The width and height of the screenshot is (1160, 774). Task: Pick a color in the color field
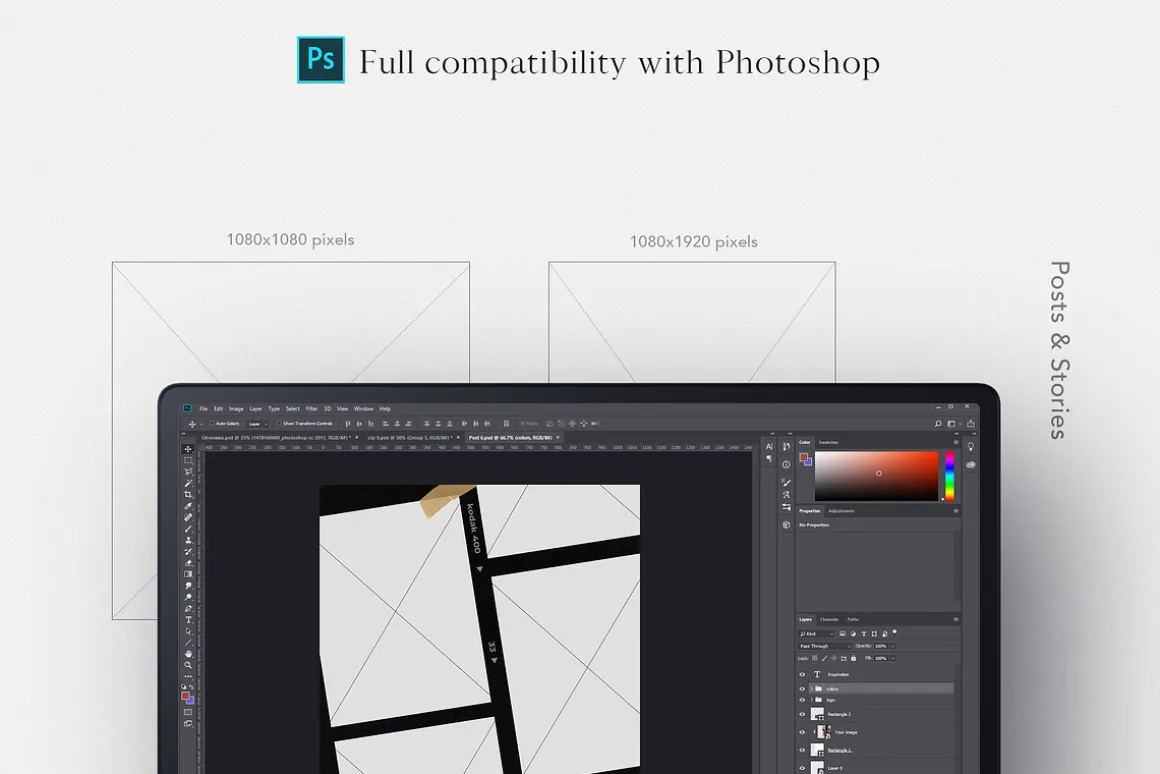877,476
